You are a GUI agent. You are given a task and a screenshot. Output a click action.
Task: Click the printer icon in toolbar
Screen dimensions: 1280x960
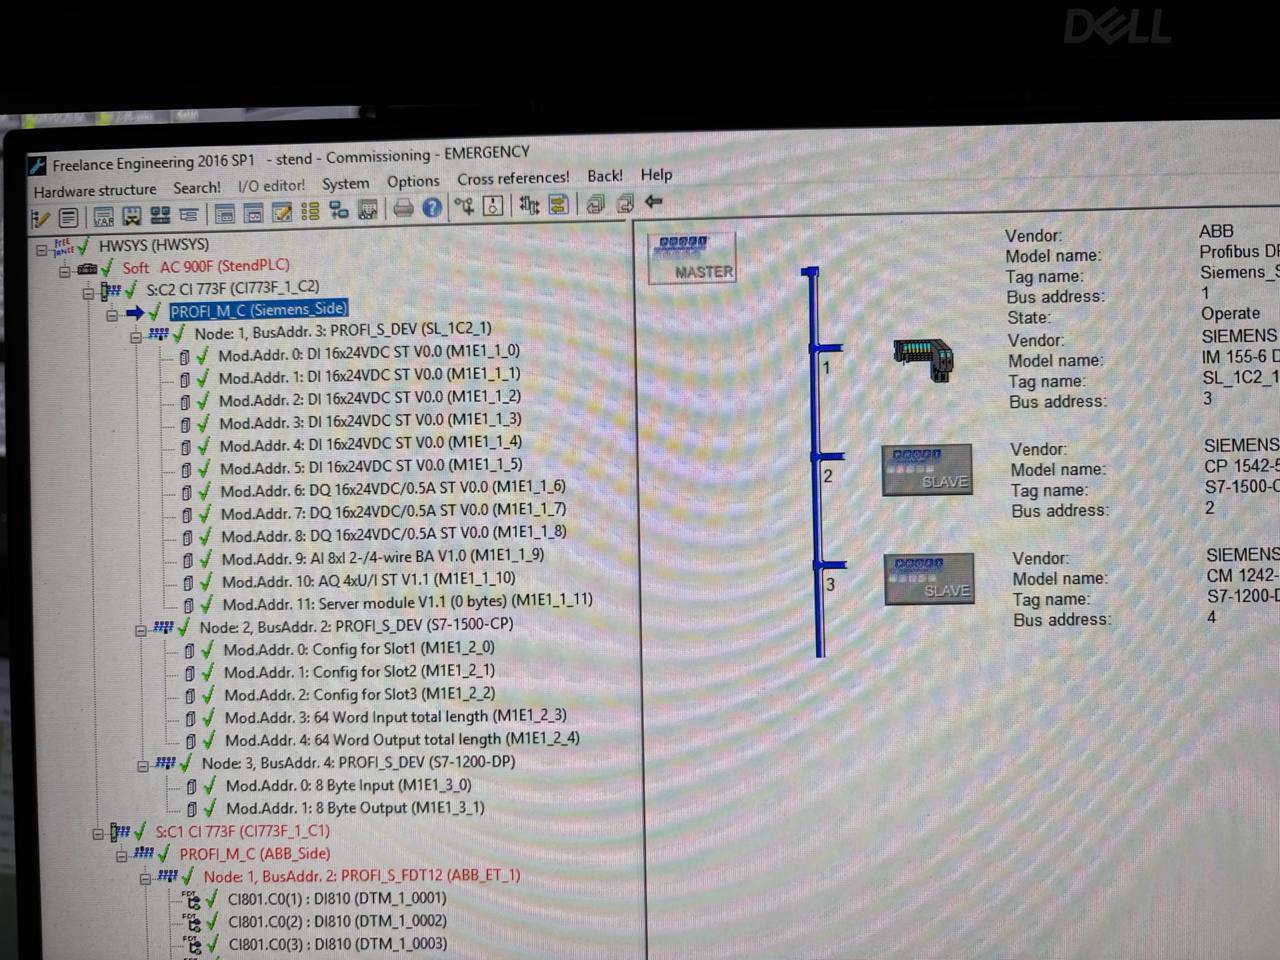[403, 208]
